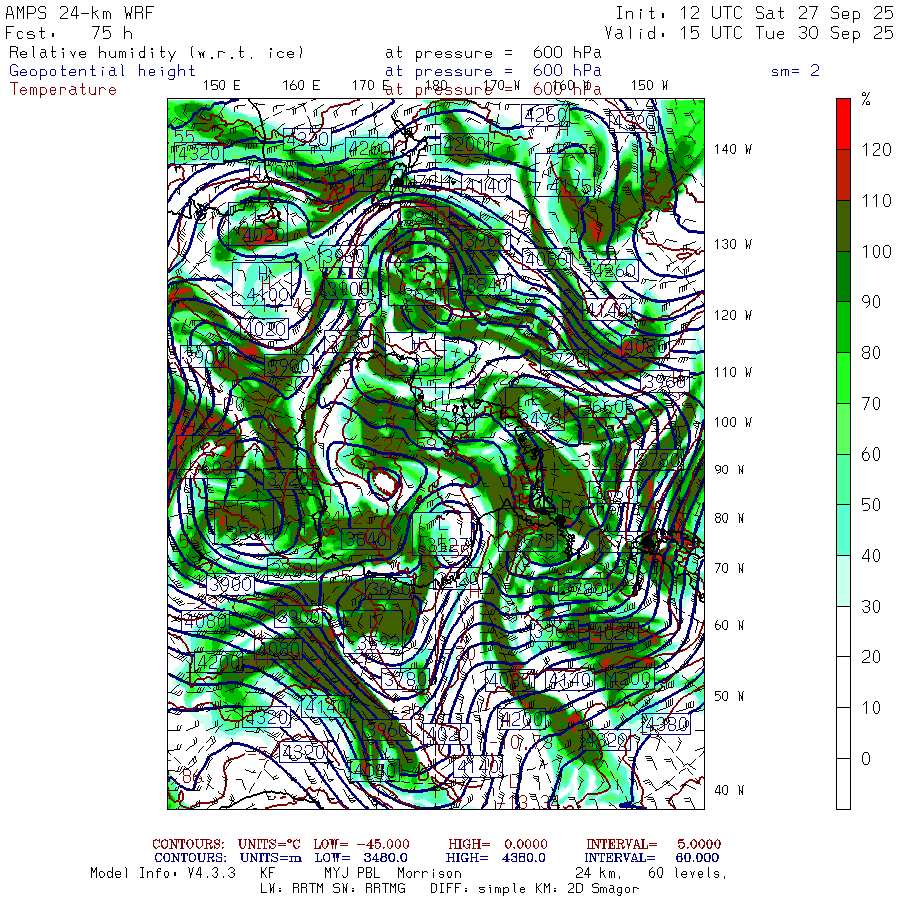The image size is (900, 900).
Task: Click the blue 'HIGH= 4380.0' contour text
Action: pos(495,858)
